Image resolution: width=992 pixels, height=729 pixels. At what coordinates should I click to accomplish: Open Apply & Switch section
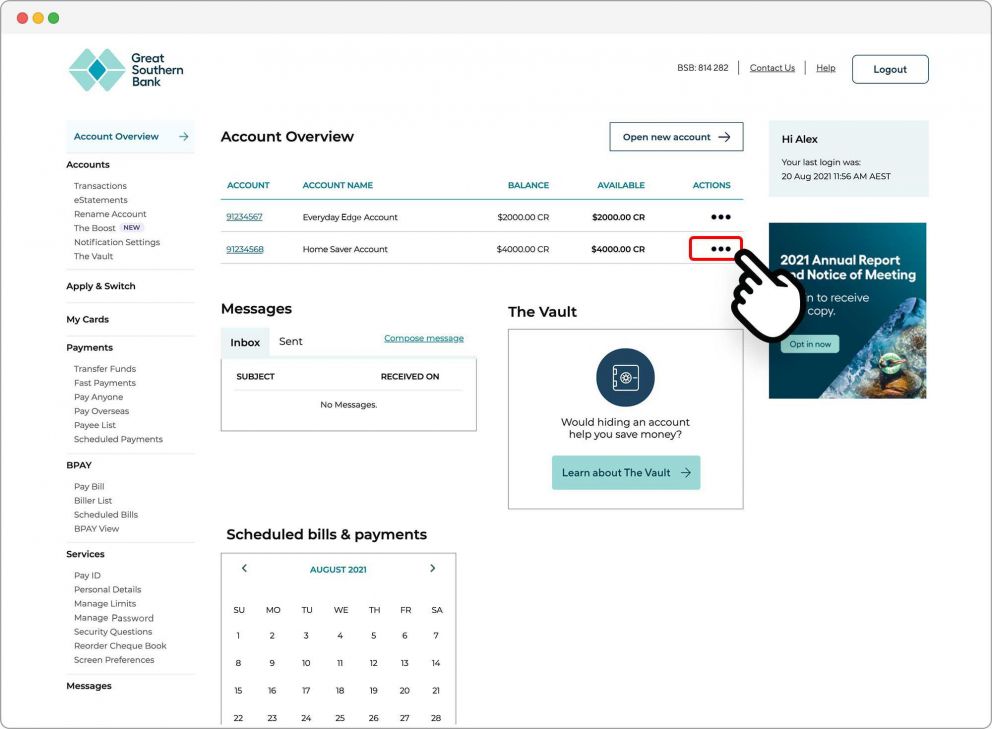pyautogui.click(x=101, y=286)
